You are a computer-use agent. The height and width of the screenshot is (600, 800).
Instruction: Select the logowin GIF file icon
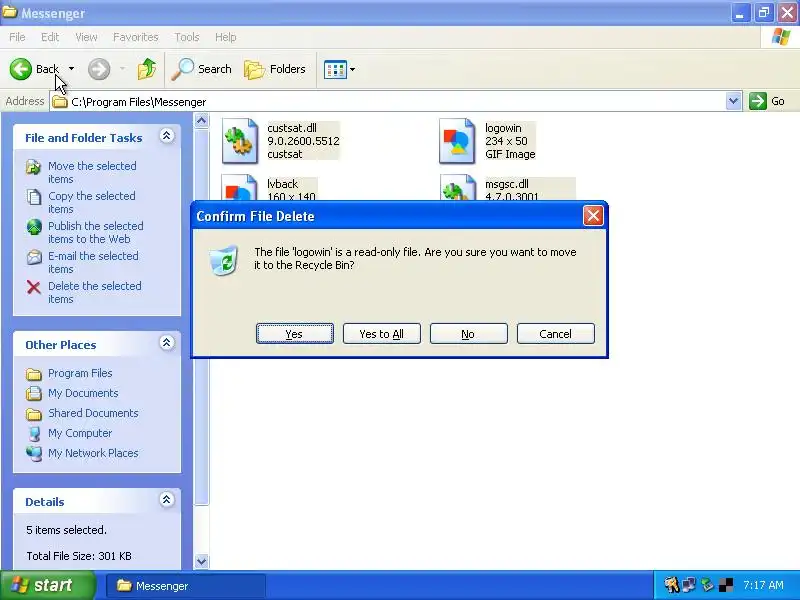coord(457,141)
